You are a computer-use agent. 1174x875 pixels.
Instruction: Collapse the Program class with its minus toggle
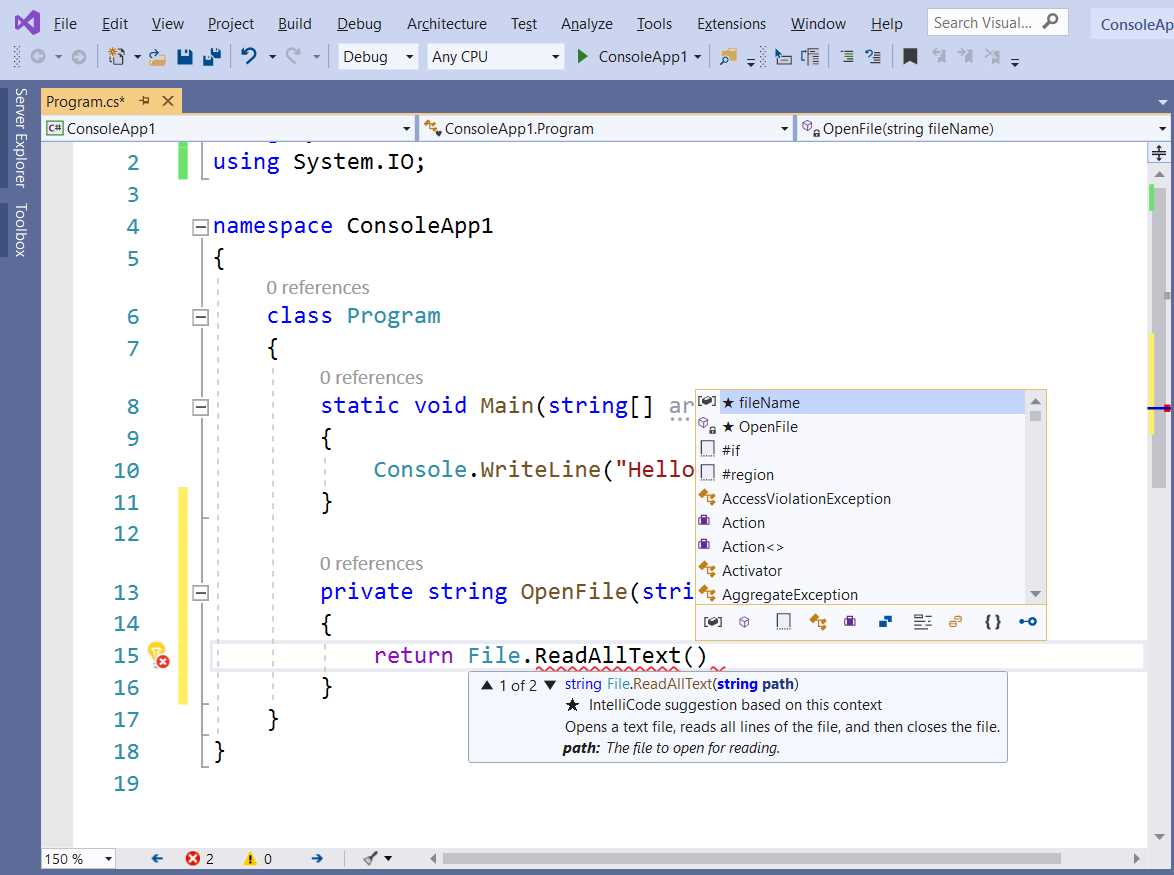(200, 316)
